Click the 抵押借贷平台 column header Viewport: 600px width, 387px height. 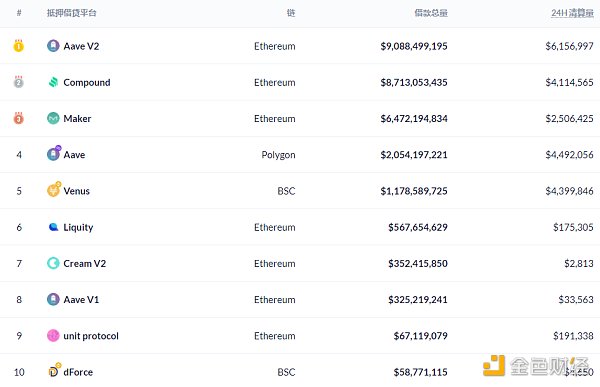click(x=72, y=13)
